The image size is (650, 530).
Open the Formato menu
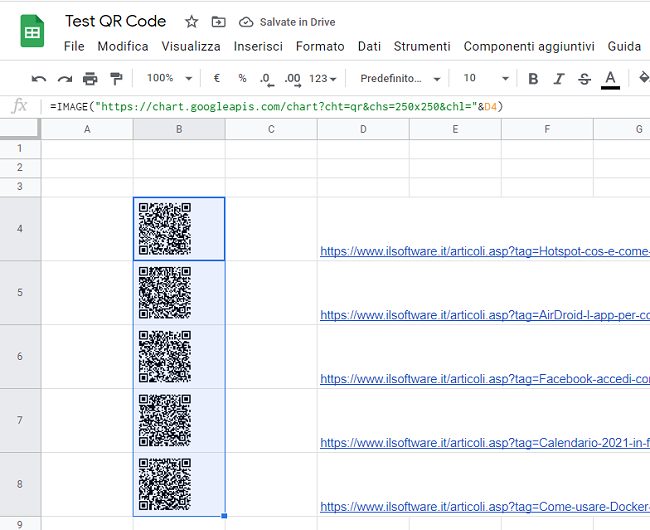coord(320,46)
